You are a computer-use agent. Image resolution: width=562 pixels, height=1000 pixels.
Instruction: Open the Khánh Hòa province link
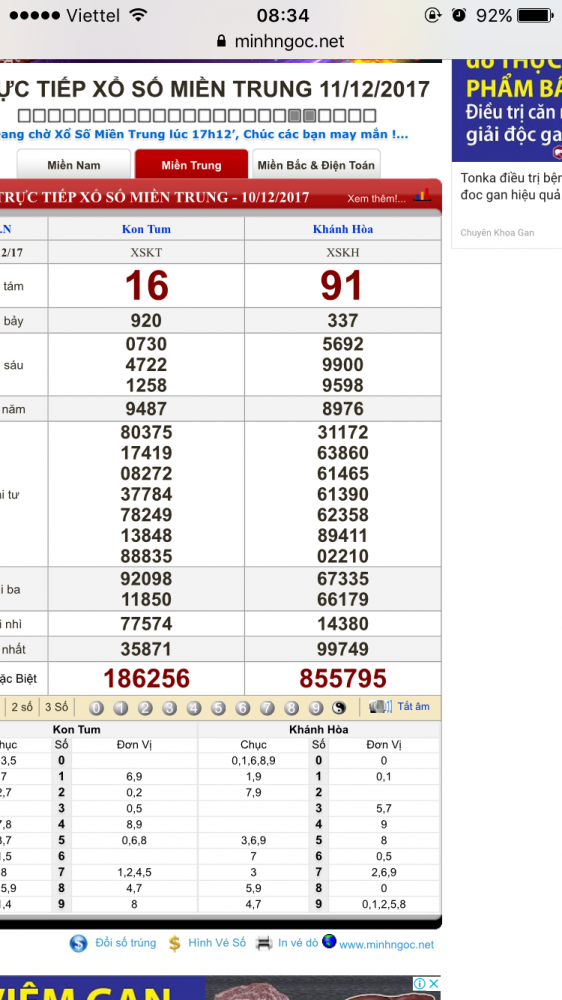coord(343,229)
